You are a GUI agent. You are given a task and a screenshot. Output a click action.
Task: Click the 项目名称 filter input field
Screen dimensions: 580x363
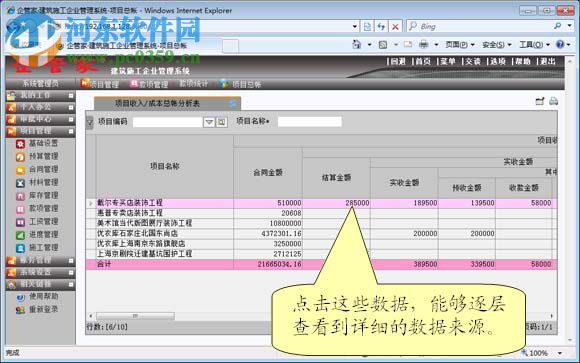(310, 121)
